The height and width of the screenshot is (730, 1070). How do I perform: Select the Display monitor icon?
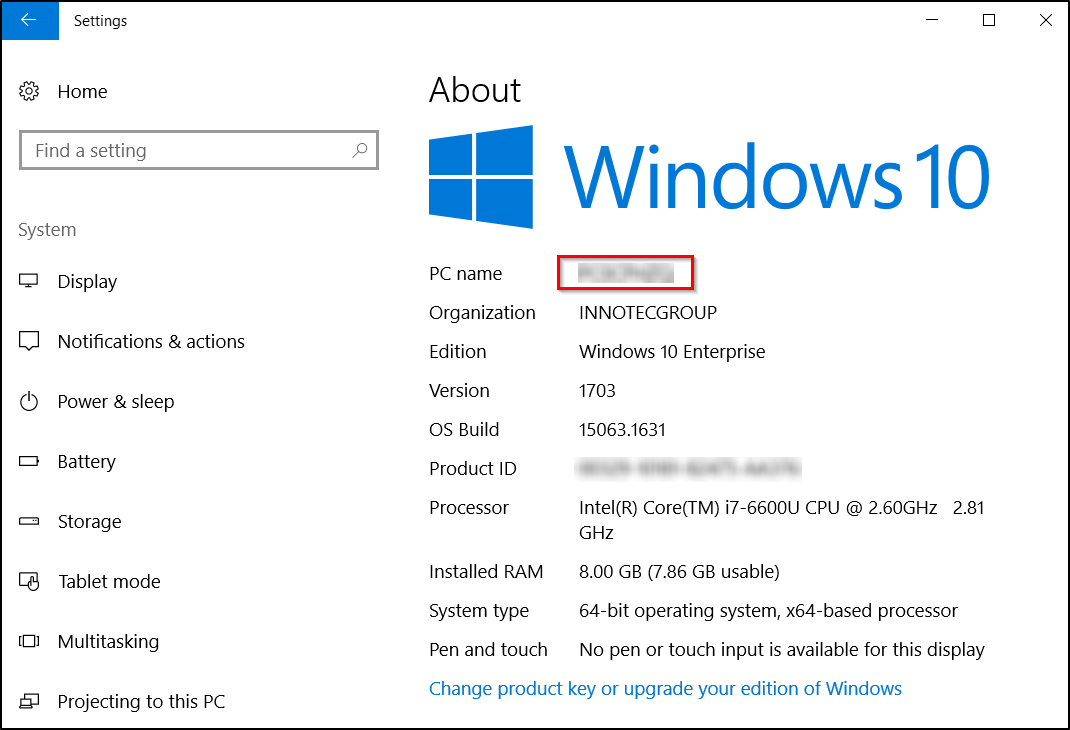click(x=29, y=281)
